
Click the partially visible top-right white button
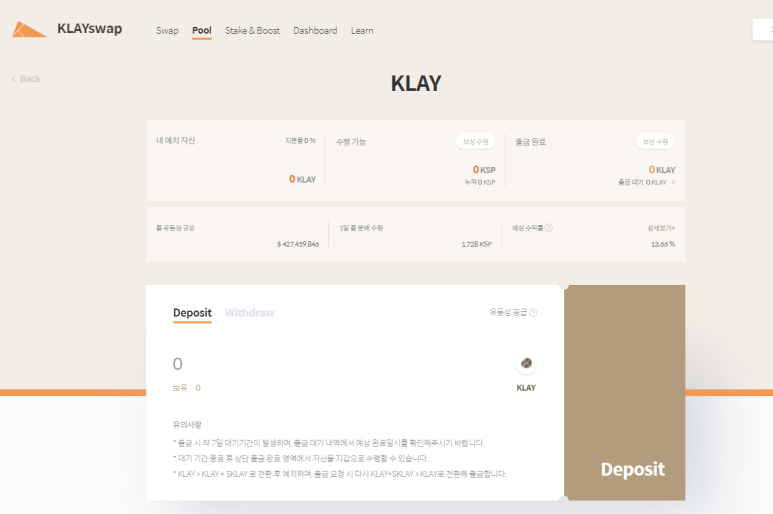[763, 30]
